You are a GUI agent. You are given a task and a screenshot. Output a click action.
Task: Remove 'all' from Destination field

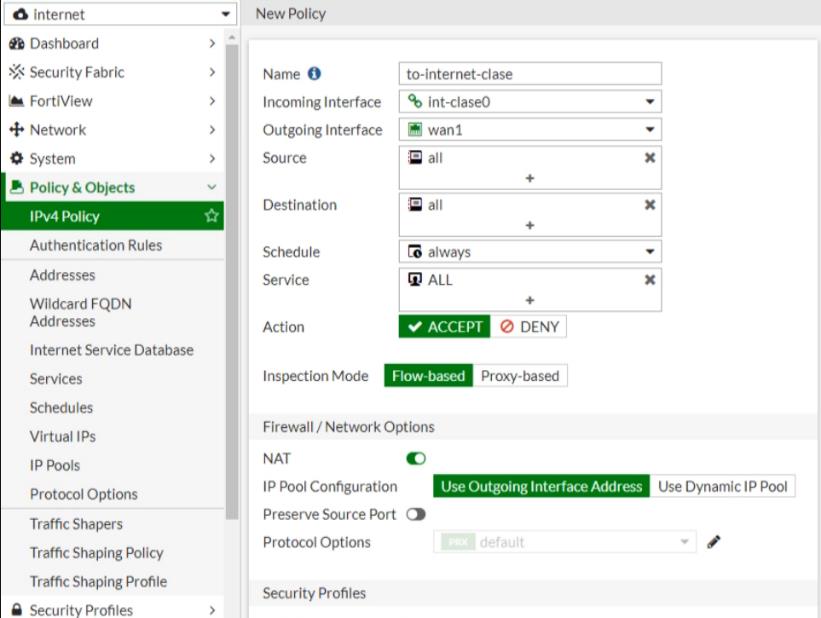tap(650, 205)
